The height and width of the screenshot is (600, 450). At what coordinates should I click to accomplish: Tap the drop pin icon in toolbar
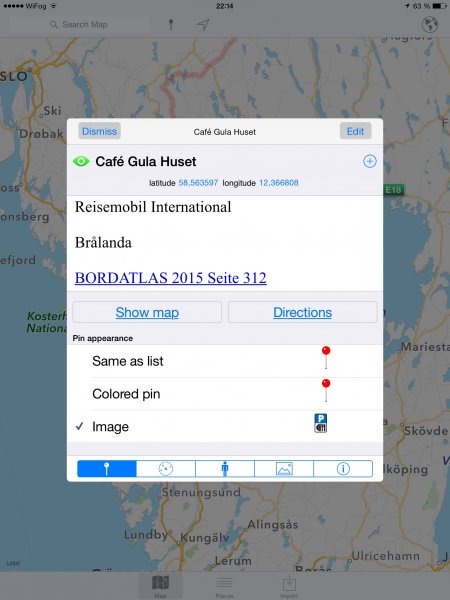[x=171, y=24]
